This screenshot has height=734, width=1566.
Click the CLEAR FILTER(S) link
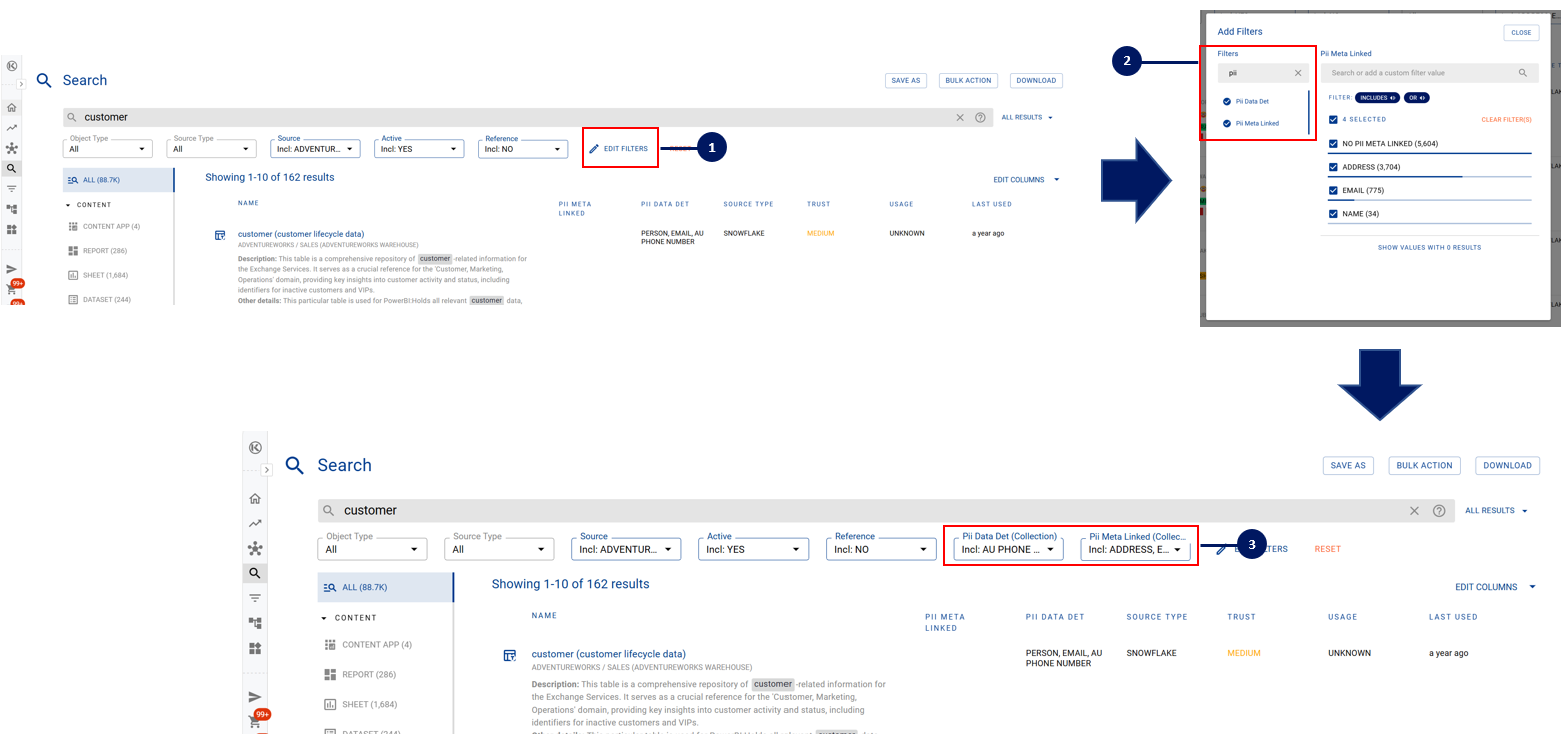point(1506,119)
